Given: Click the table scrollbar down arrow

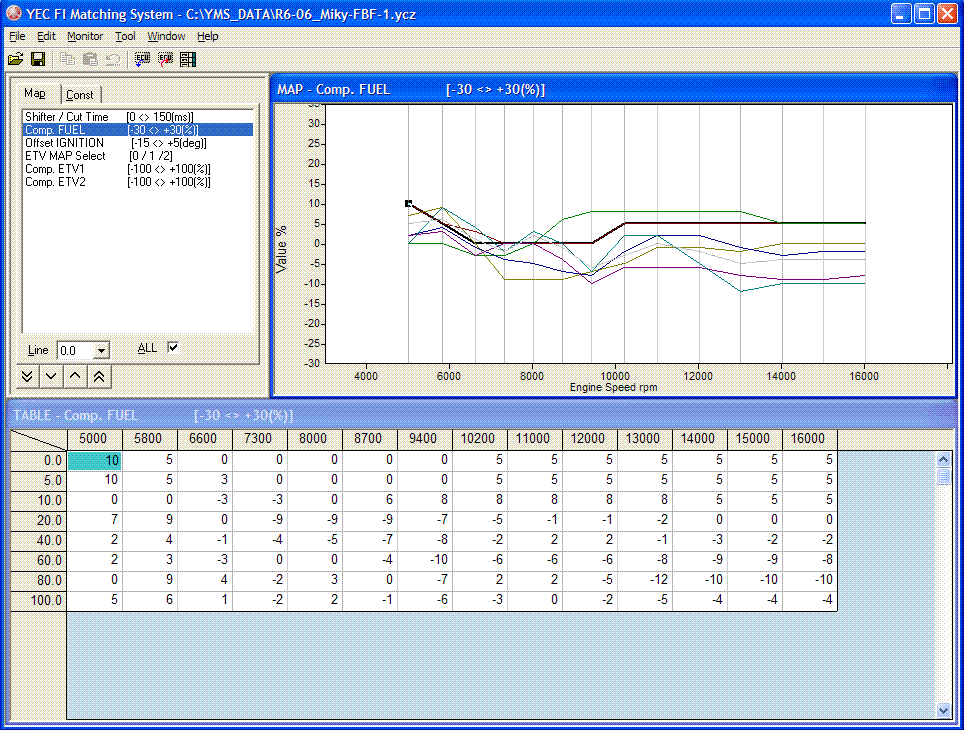Looking at the screenshot, I should [944, 710].
